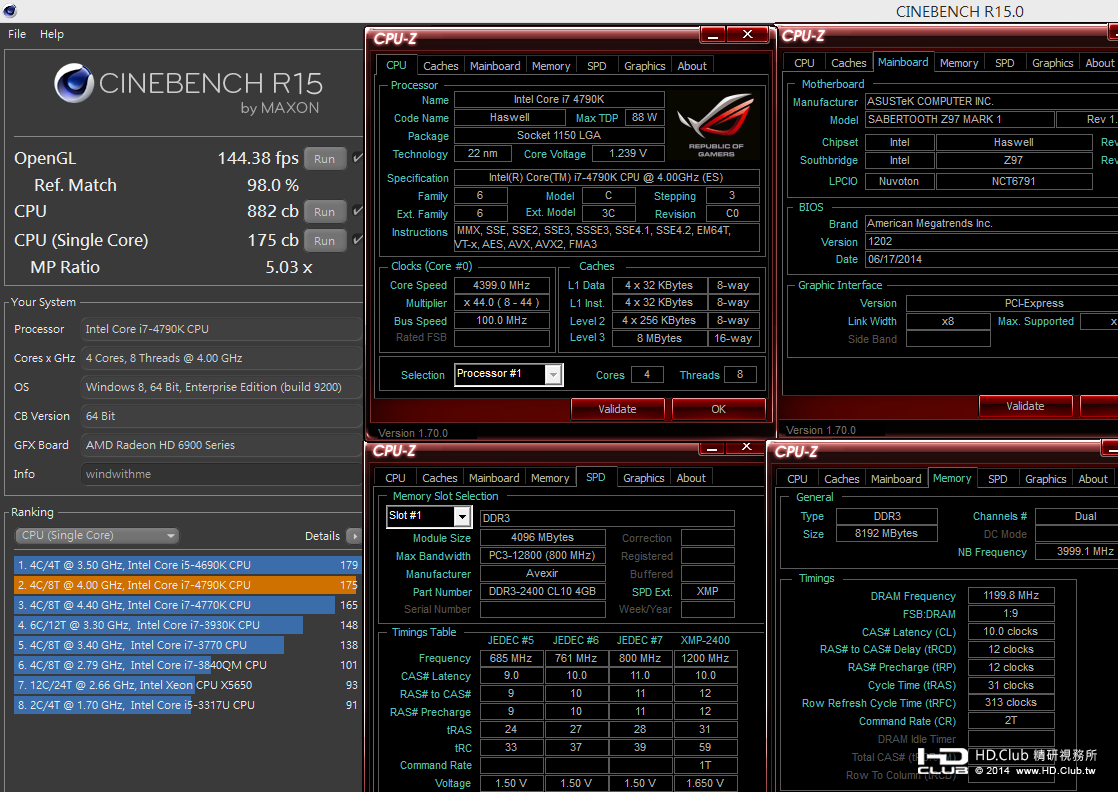The height and width of the screenshot is (792, 1118).
Task: Open About tab in the SPD CPU-Z window
Action: [x=691, y=478]
